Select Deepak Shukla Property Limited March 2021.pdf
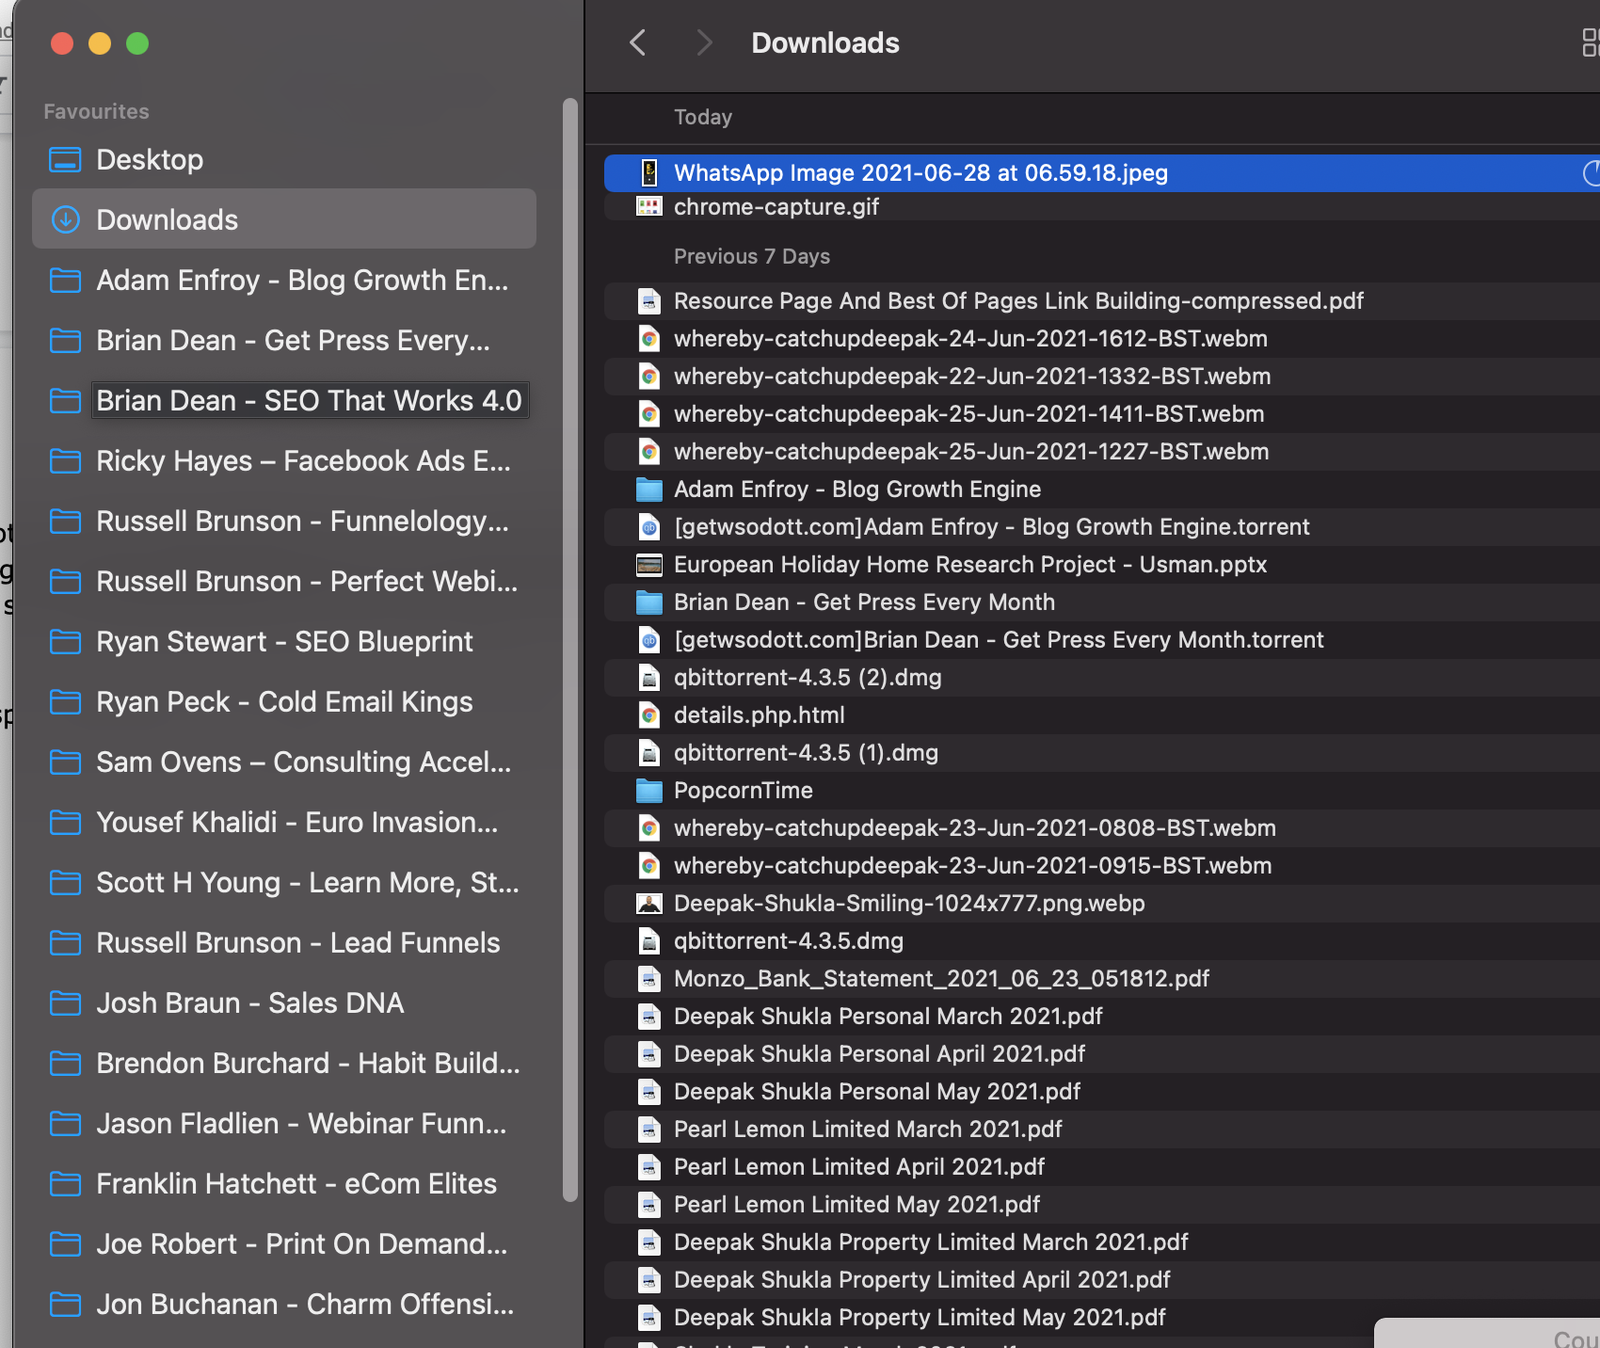 (1102, 1243)
